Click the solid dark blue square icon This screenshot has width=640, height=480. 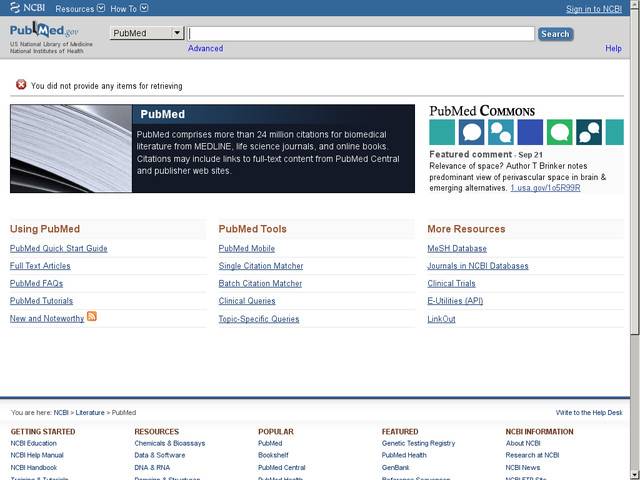click(x=530, y=132)
